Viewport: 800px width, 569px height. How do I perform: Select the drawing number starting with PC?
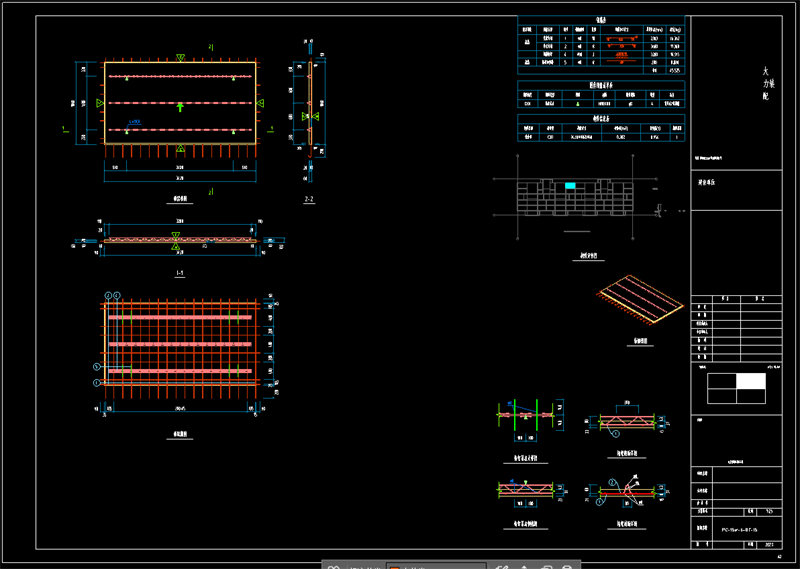[739, 530]
